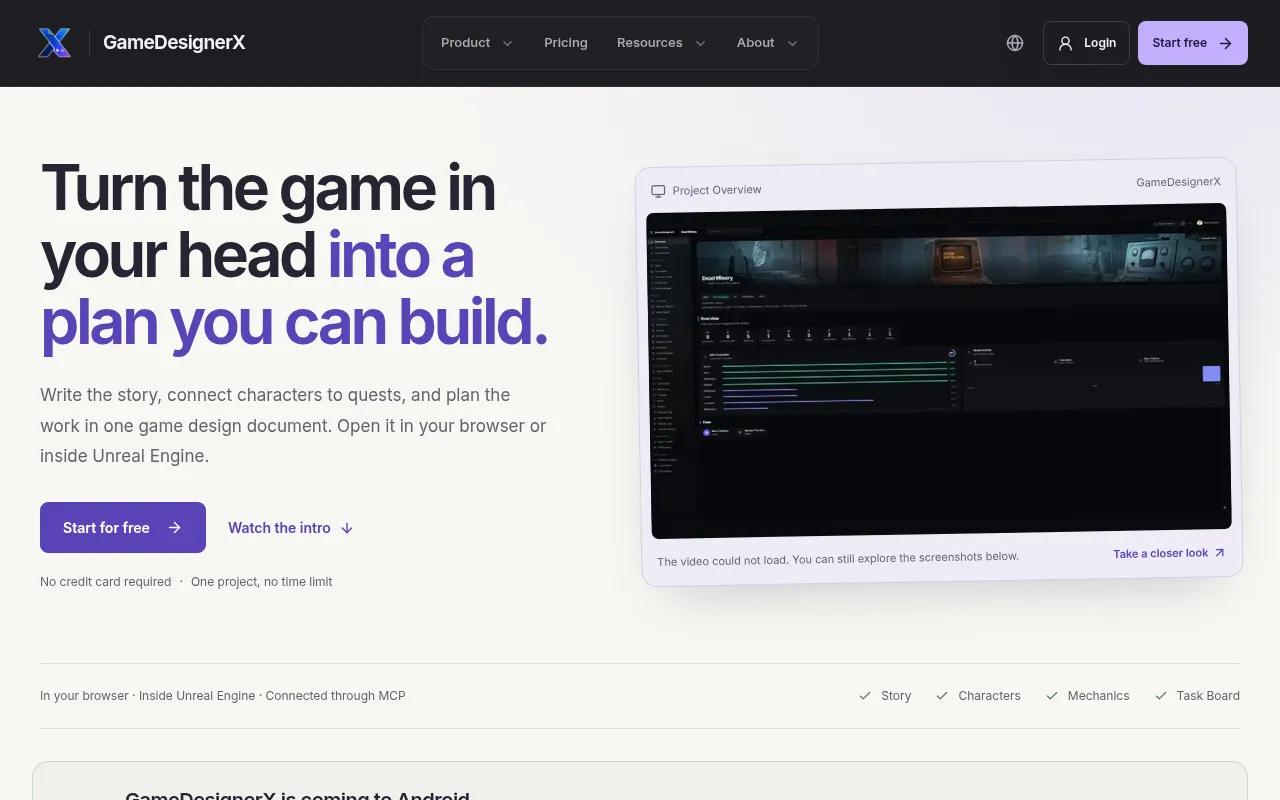Open the Take a closer look link
Image resolution: width=1280 pixels, height=800 pixels.
(x=1169, y=553)
